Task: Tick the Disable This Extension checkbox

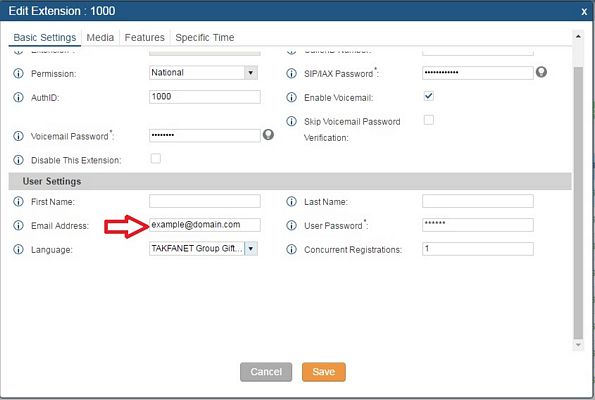Action: [156, 158]
